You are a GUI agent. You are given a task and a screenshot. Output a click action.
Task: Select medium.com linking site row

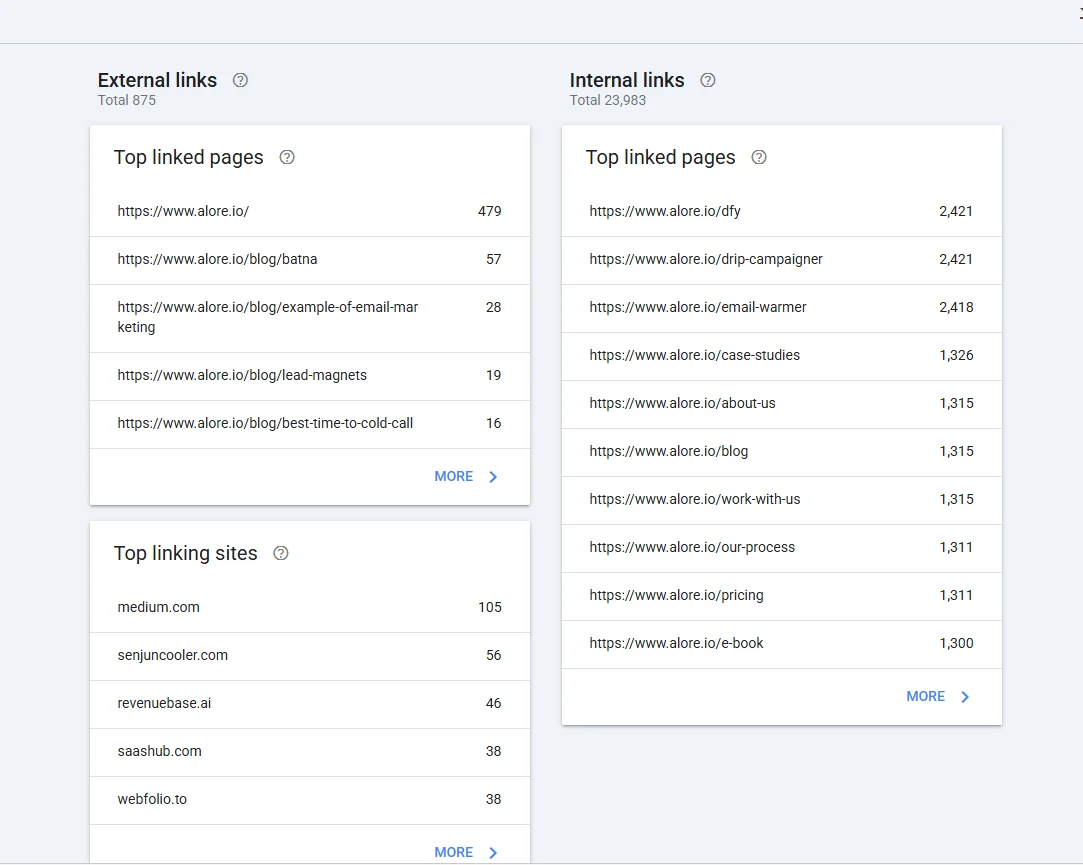[310, 608]
